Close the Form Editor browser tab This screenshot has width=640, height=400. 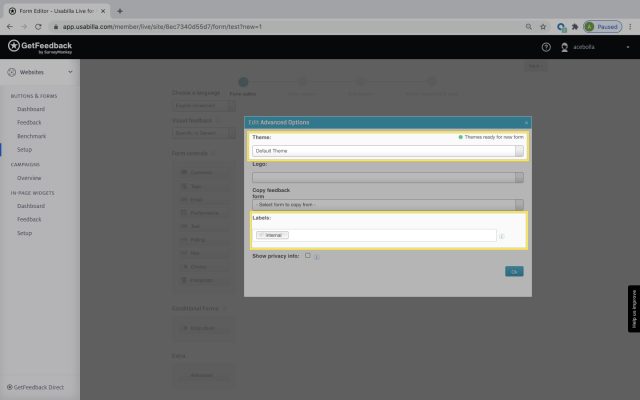coord(103,11)
